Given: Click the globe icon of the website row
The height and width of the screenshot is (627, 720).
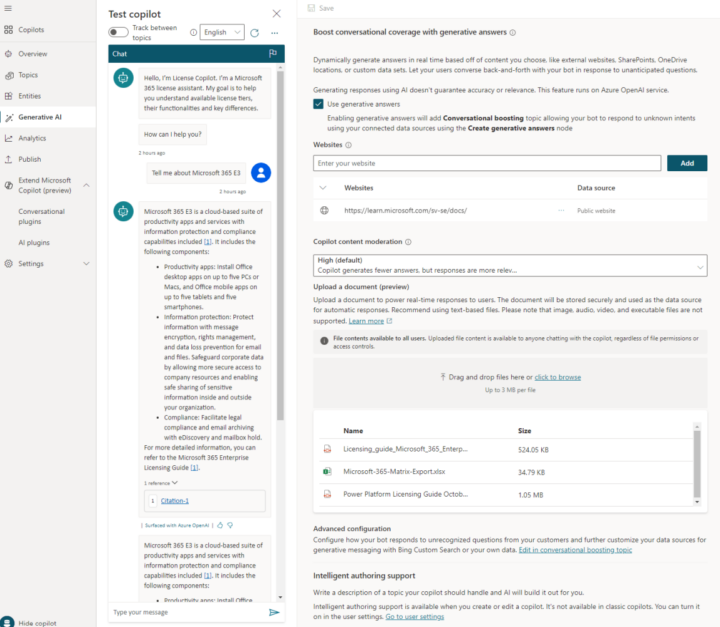Looking at the screenshot, I should coord(324,210).
